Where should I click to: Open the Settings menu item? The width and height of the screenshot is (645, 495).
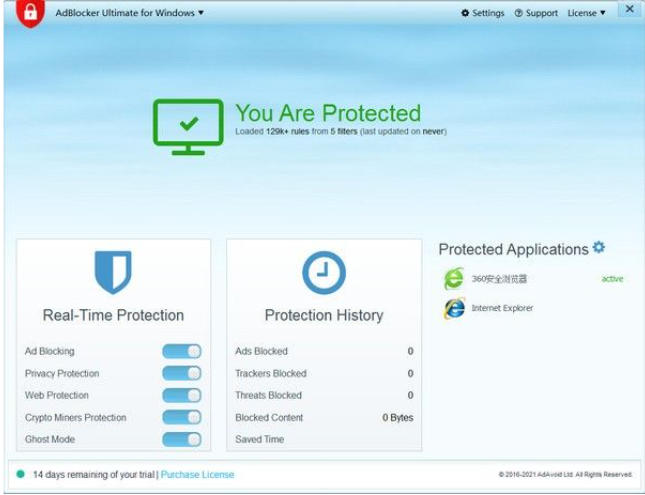coord(483,14)
